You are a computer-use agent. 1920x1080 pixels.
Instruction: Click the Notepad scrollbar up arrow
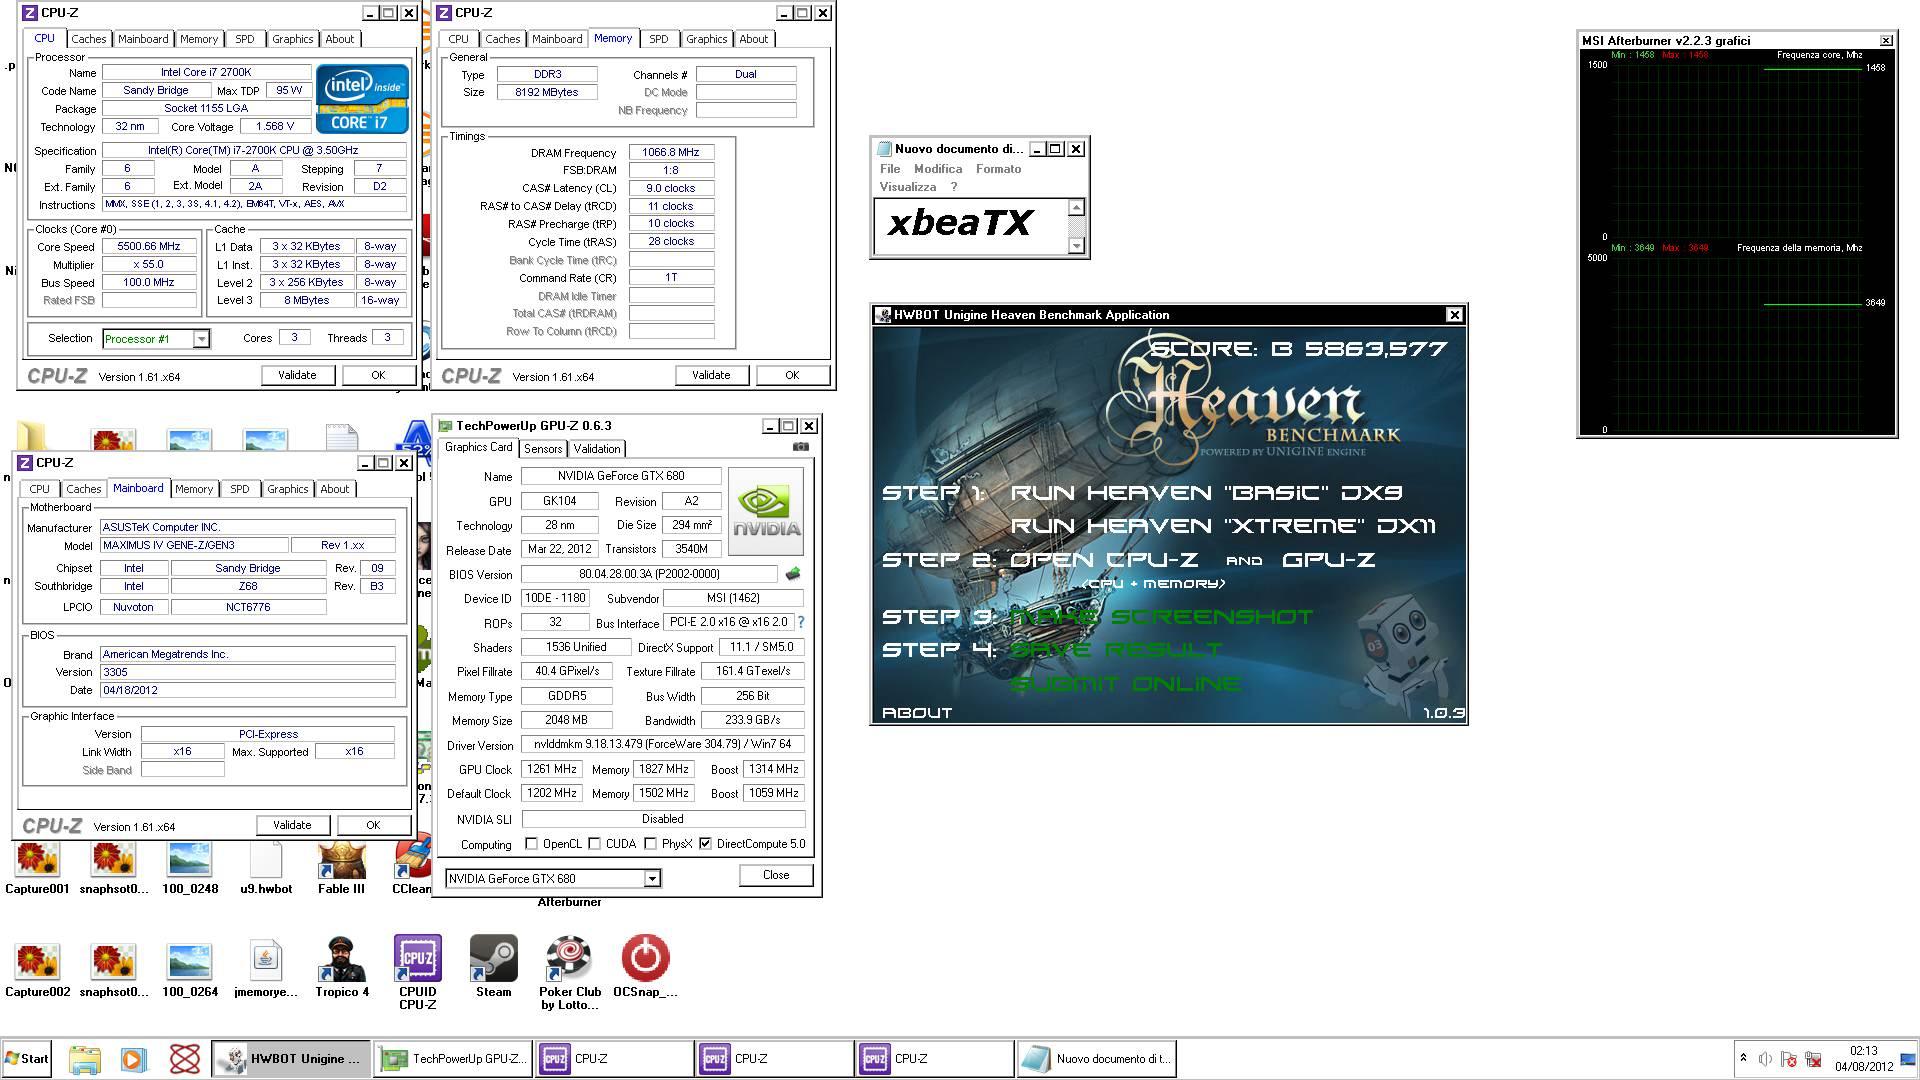[1076, 207]
